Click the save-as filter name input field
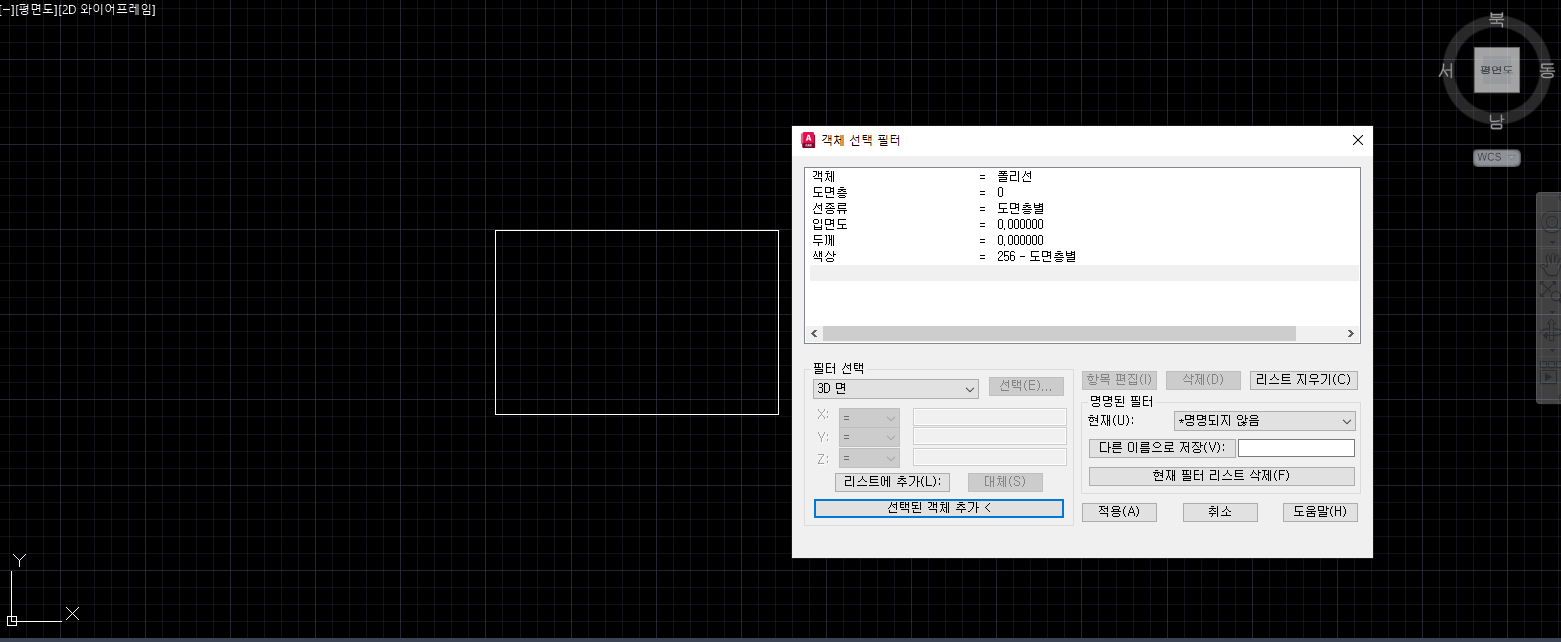Image resolution: width=1561 pixels, height=642 pixels. [1296, 448]
